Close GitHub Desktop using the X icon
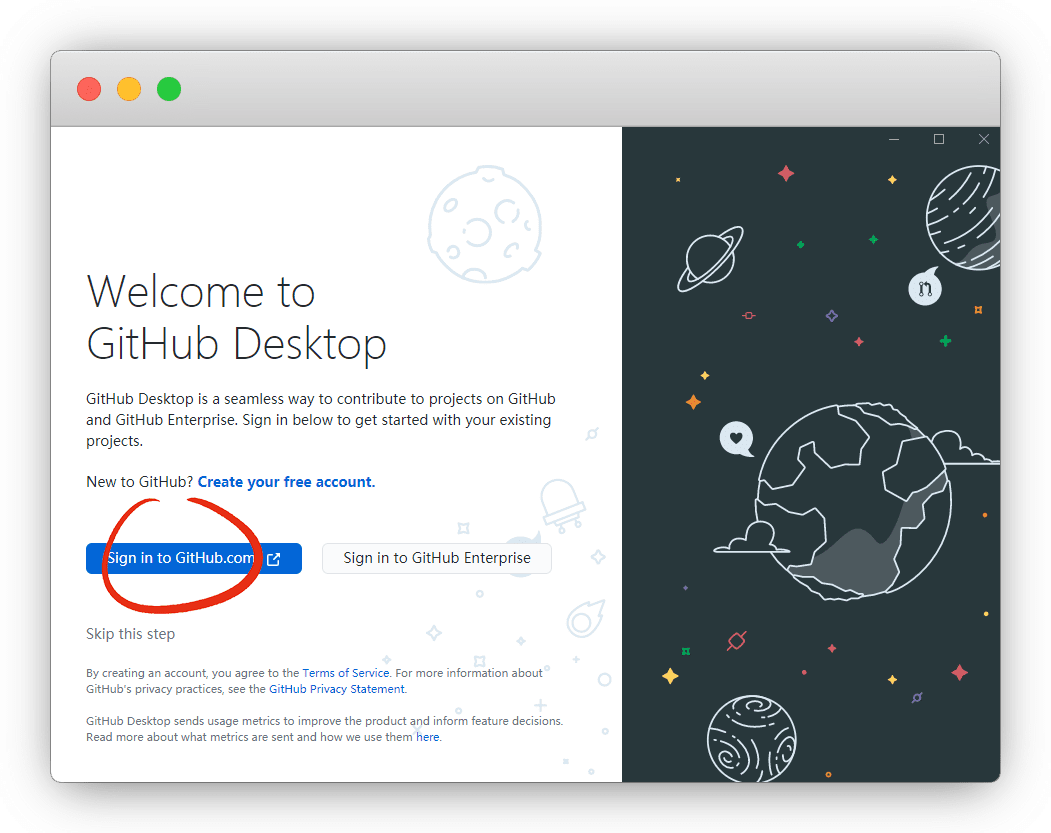The height and width of the screenshot is (833, 1051). pos(984,140)
